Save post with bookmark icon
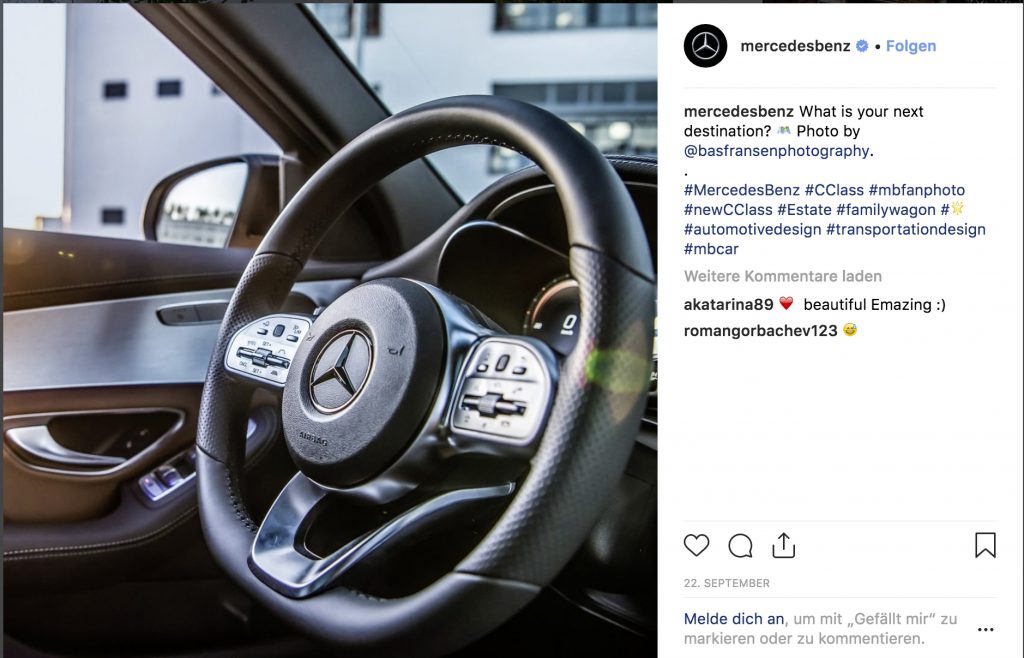 [985, 545]
